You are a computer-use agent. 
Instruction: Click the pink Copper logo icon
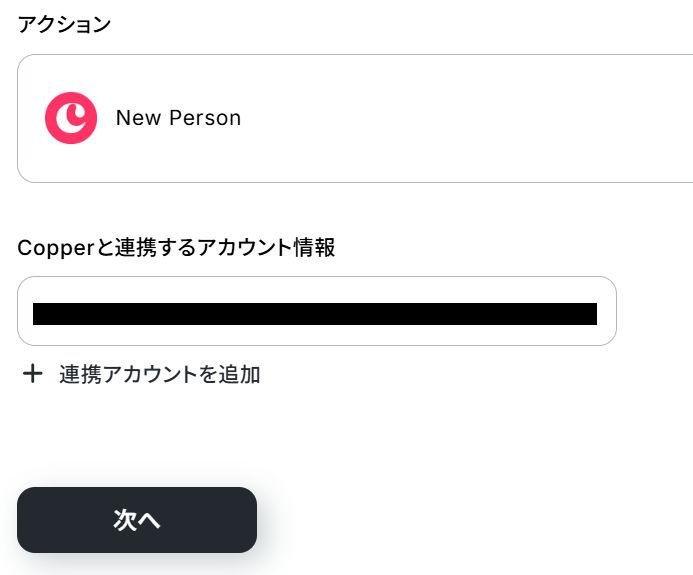(x=71, y=118)
